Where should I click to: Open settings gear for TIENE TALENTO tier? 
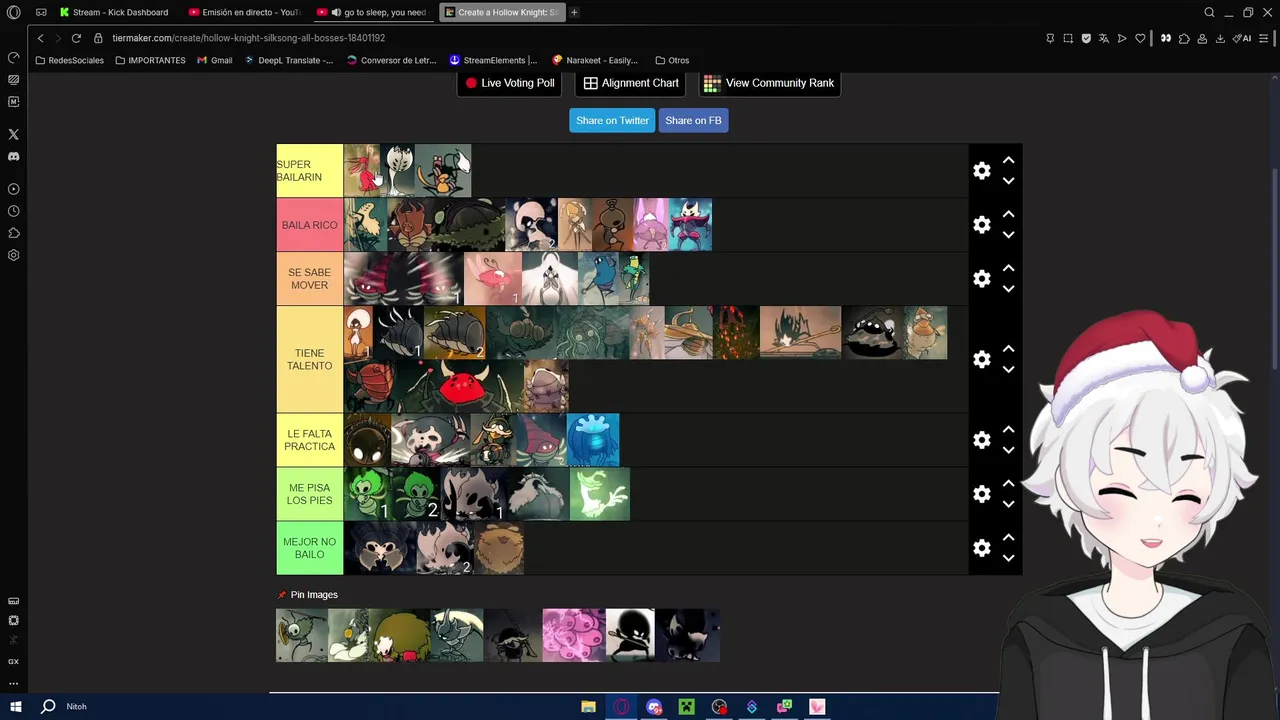coord(982,359)
